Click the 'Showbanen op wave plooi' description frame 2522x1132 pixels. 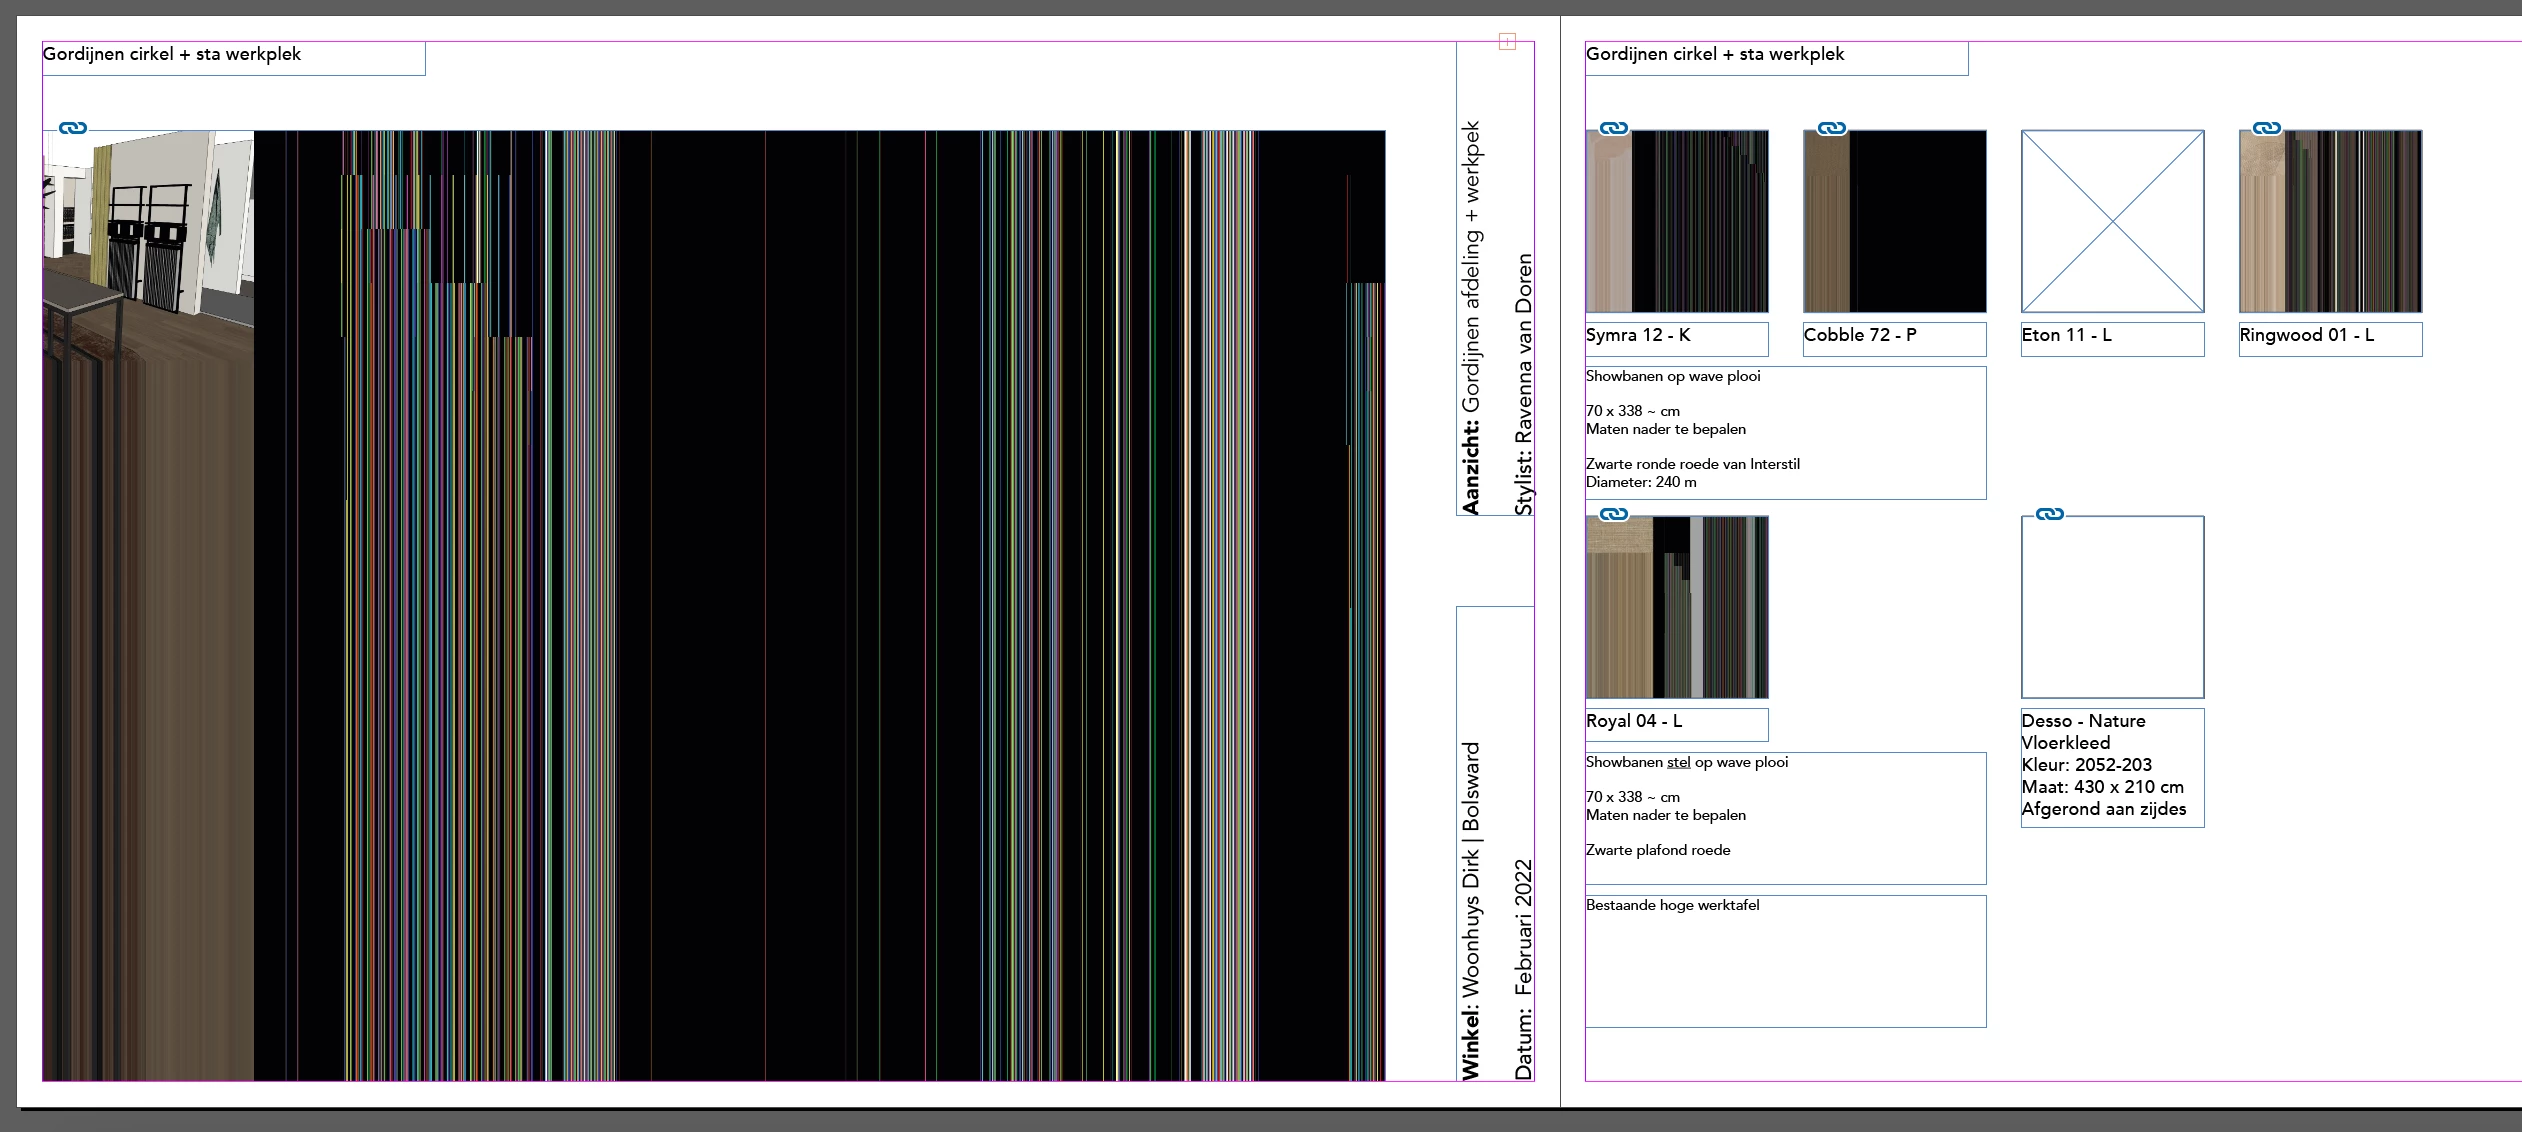1785,432
